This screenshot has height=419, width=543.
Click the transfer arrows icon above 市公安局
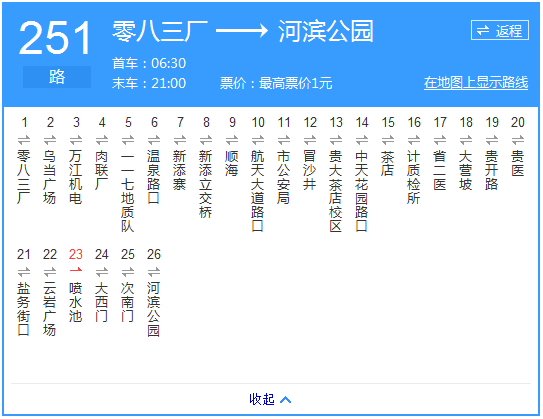[x=284, y=140]
